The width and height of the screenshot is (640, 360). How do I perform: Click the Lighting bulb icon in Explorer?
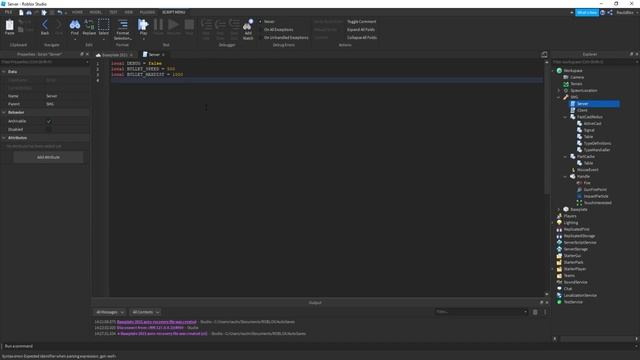point(560,222)
